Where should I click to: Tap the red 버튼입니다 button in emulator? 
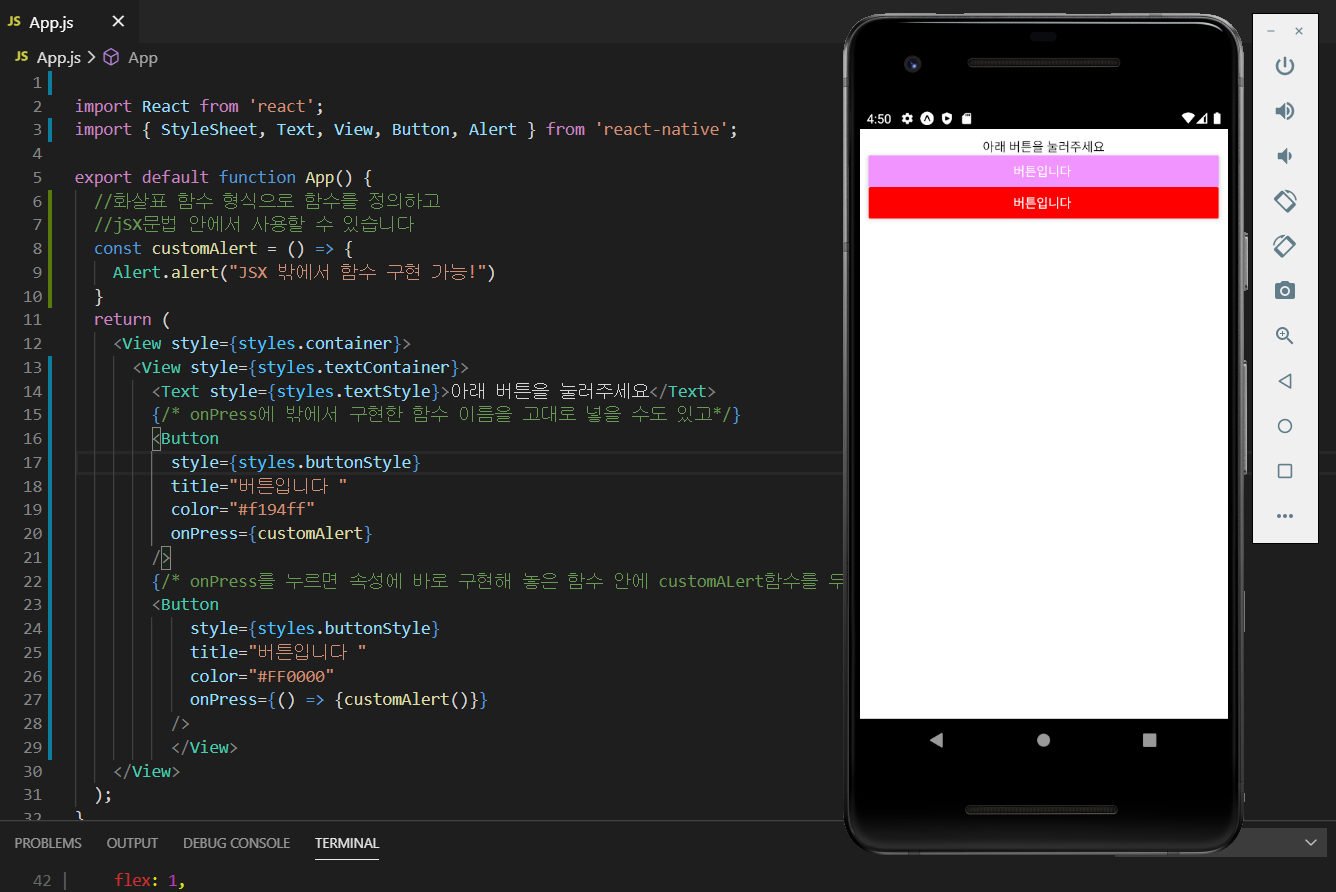coord(1043,203)
